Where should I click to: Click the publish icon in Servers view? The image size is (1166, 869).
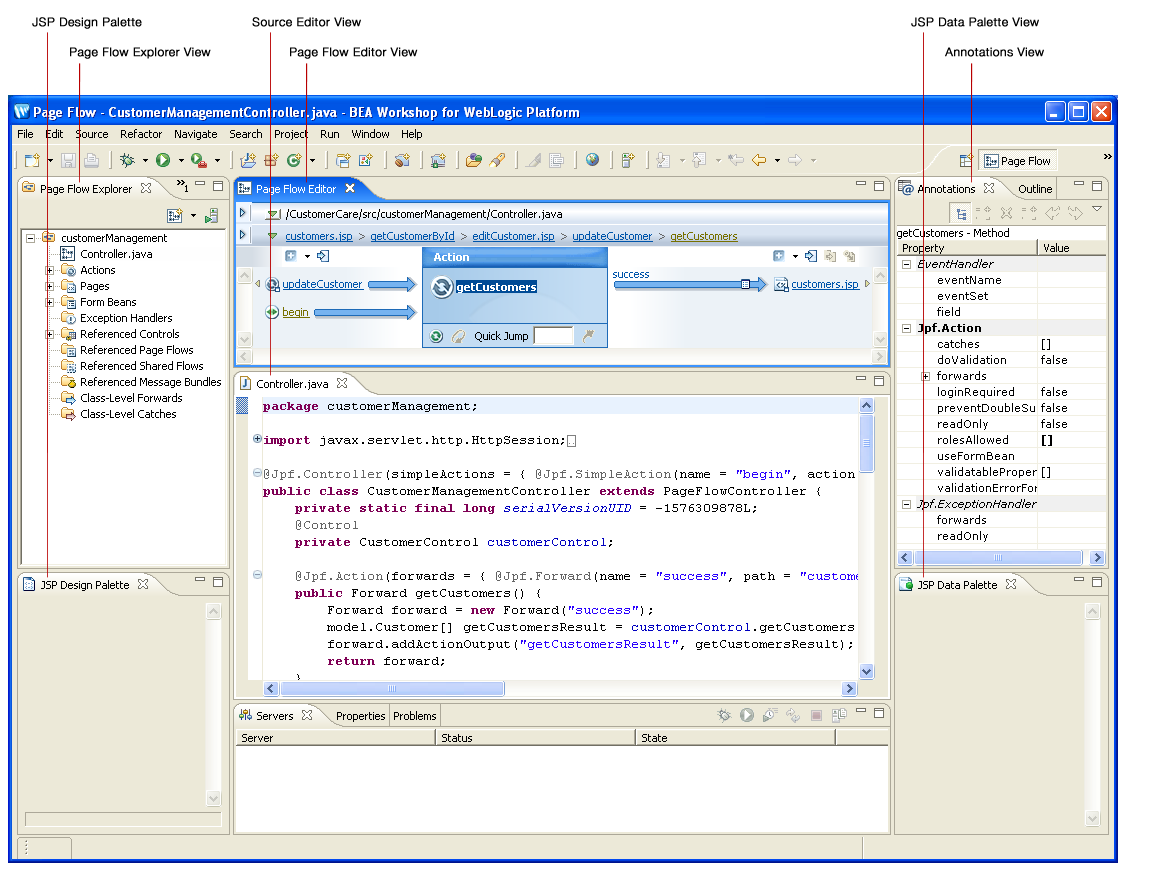793,715
